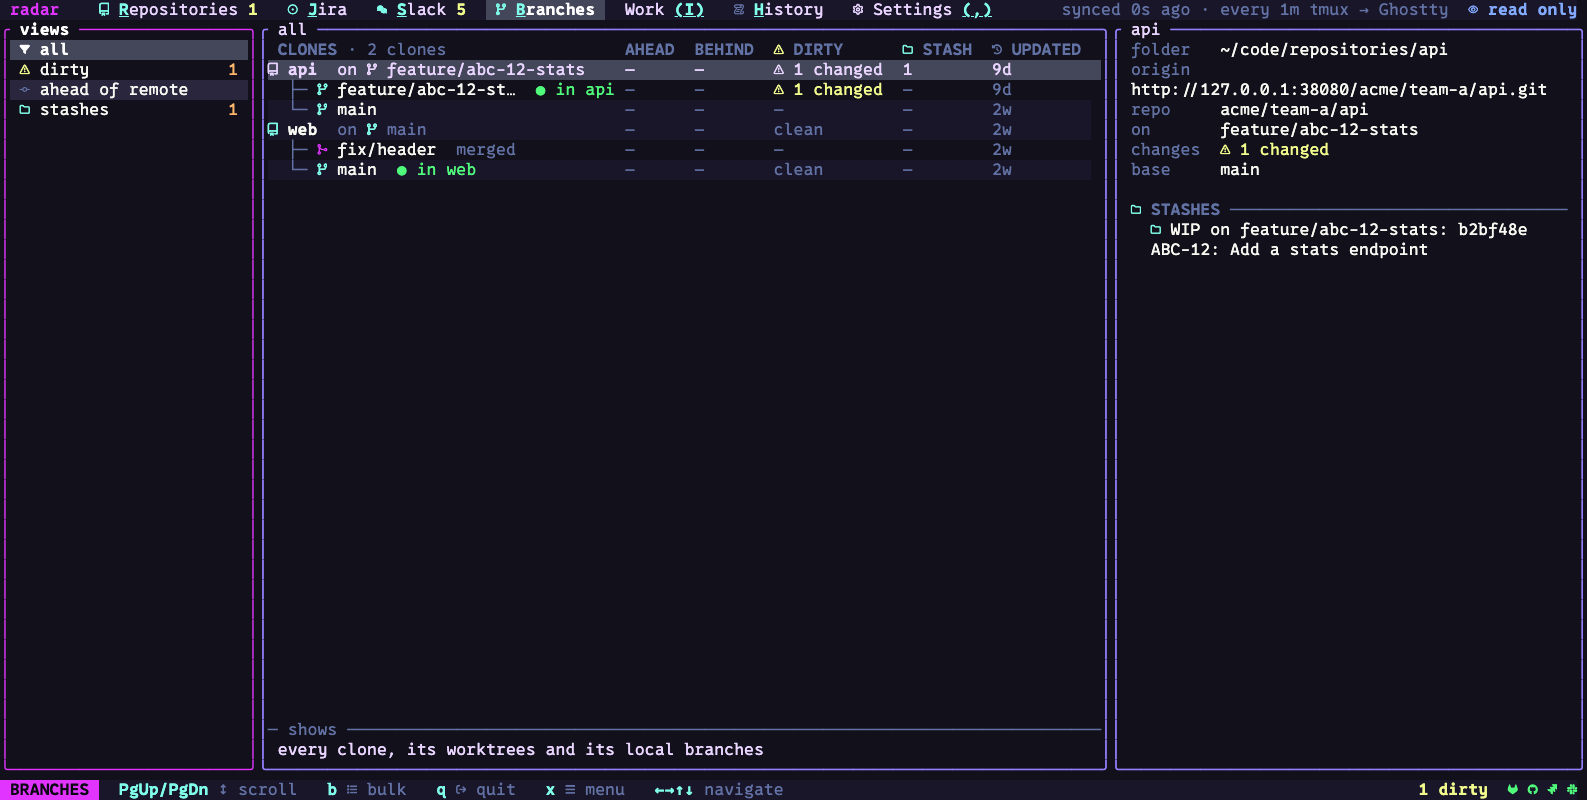Image resolution: width=1587 pixels, height=800 pixels.
Task: Select the api clone row
Action: tap(684, 70)
